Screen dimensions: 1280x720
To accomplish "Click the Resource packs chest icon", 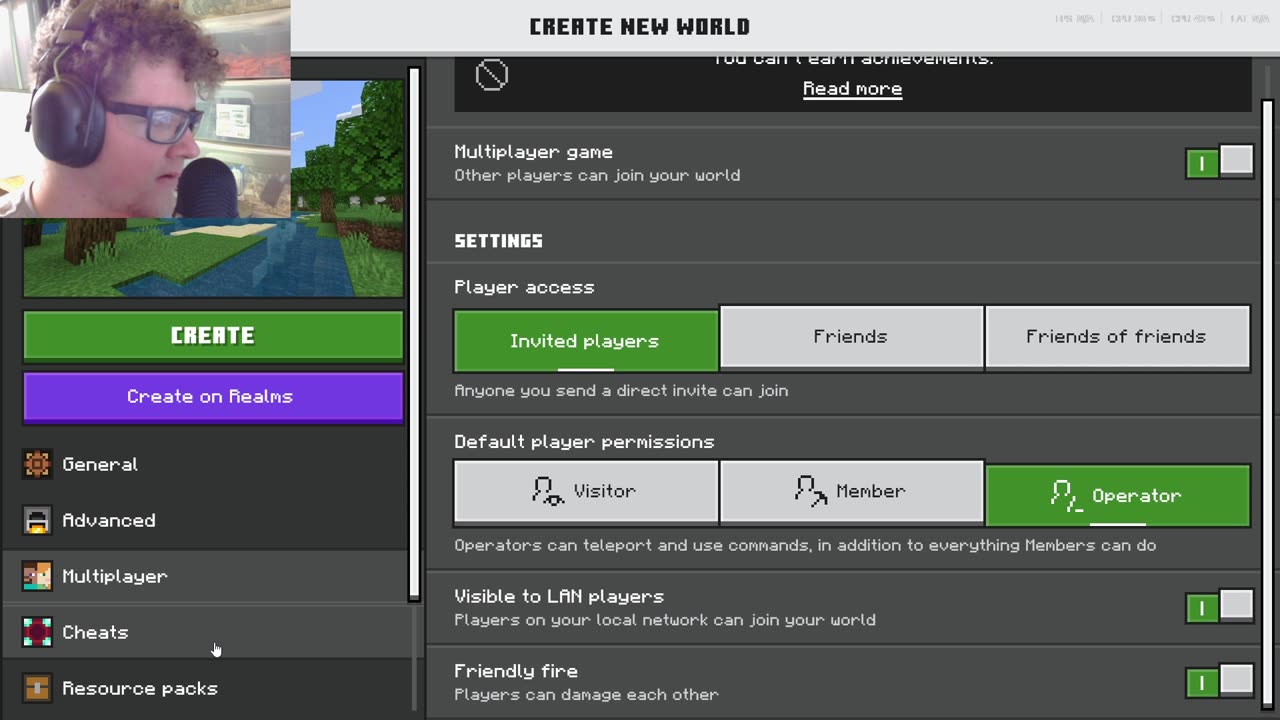I will click(37, 688).
